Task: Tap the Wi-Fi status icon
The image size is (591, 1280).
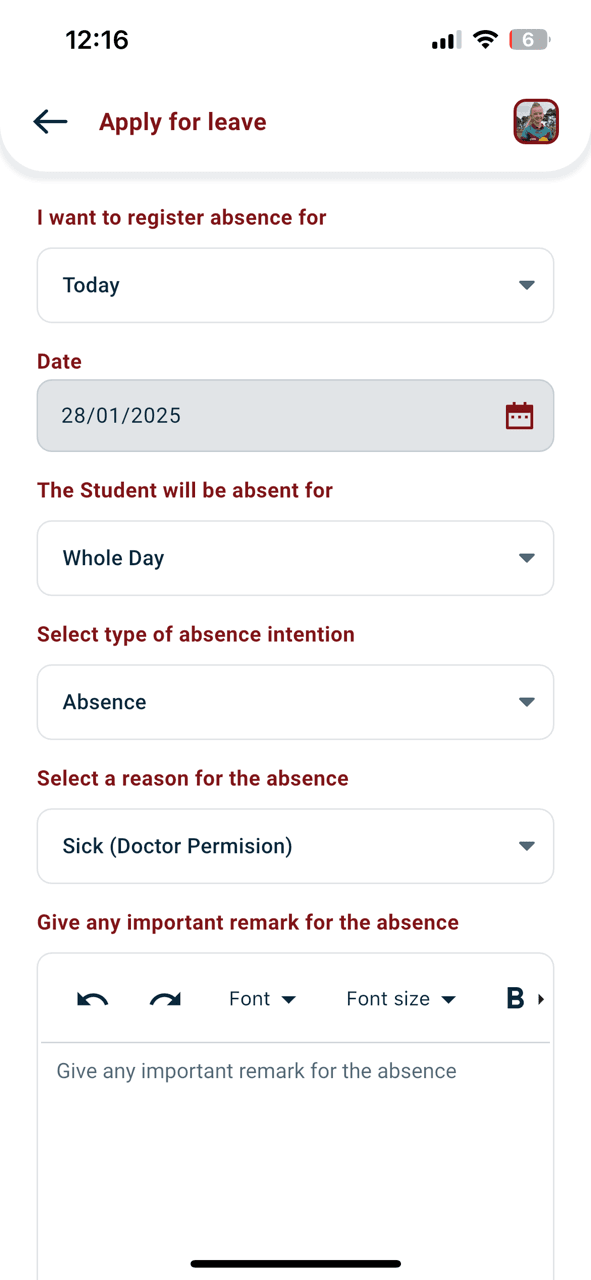Action: [x=485, y=40]
